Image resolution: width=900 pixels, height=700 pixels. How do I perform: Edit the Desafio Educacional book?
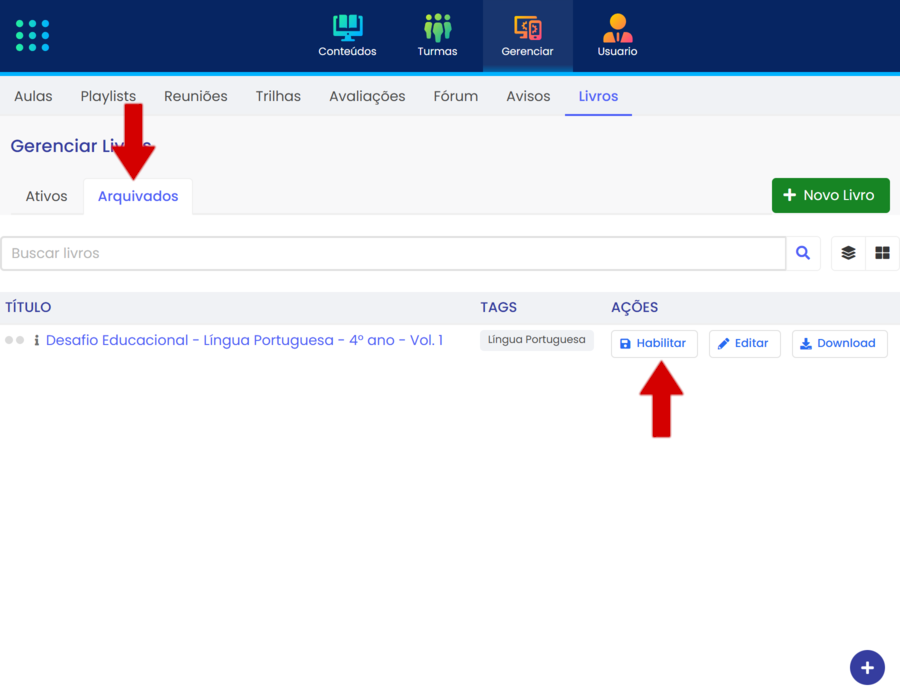click(x=744, y=343)
